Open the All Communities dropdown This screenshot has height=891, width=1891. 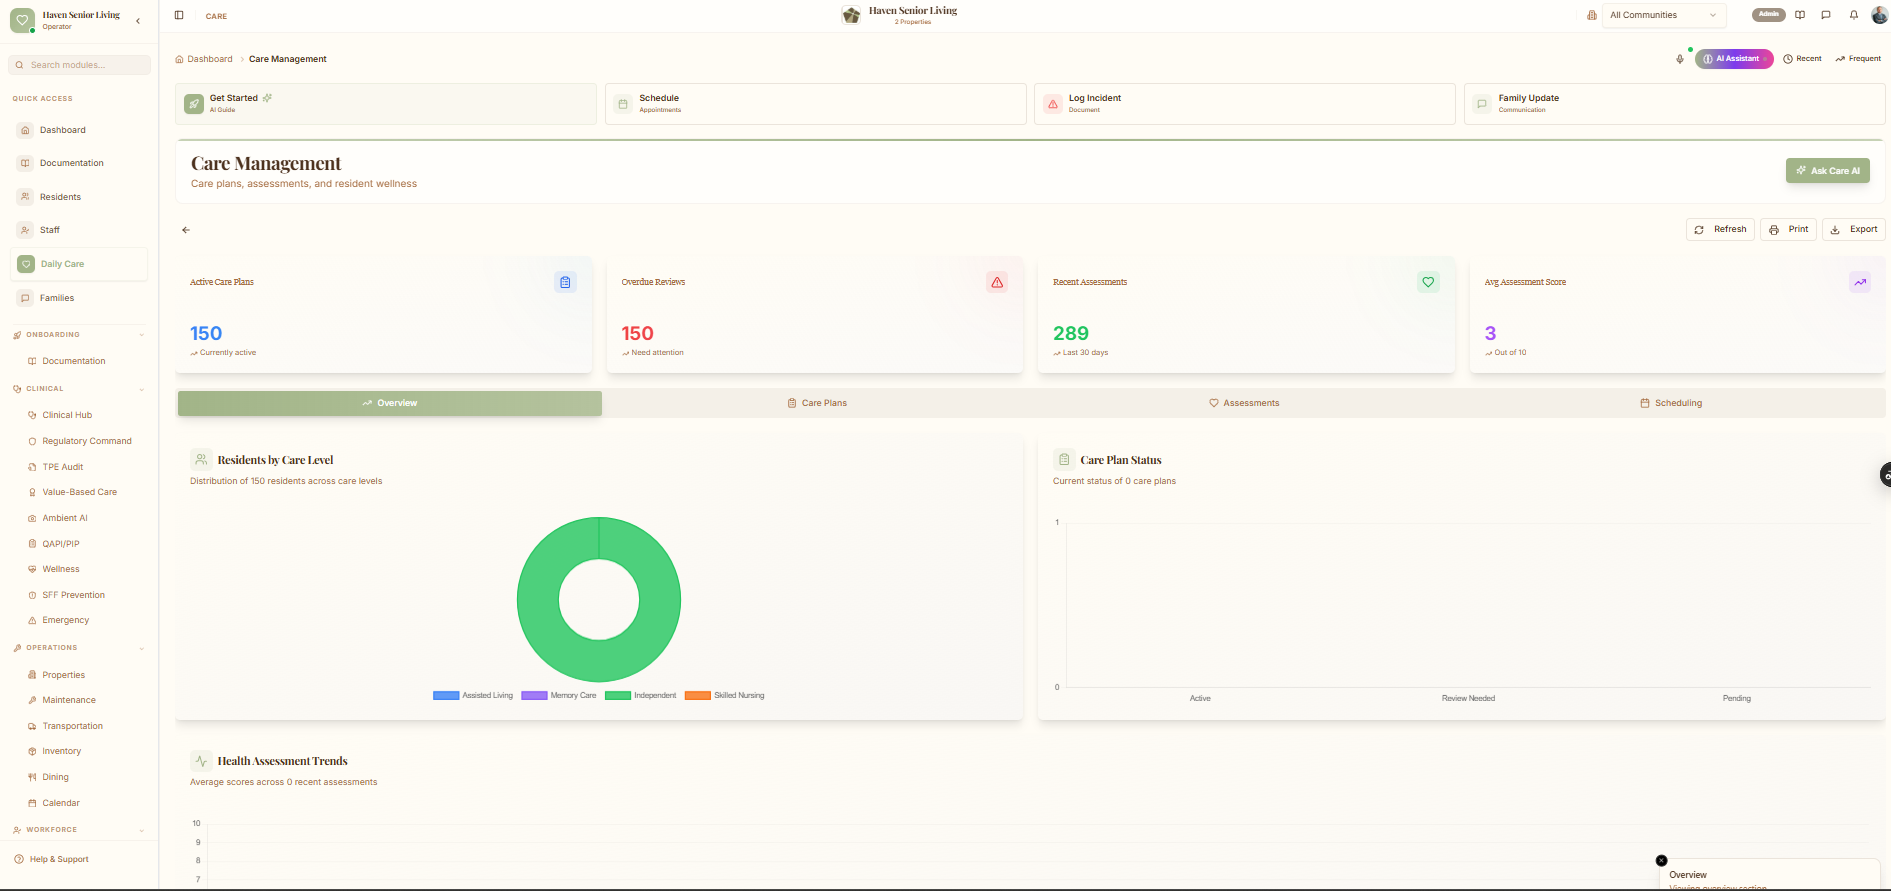tap(1664, 15)
